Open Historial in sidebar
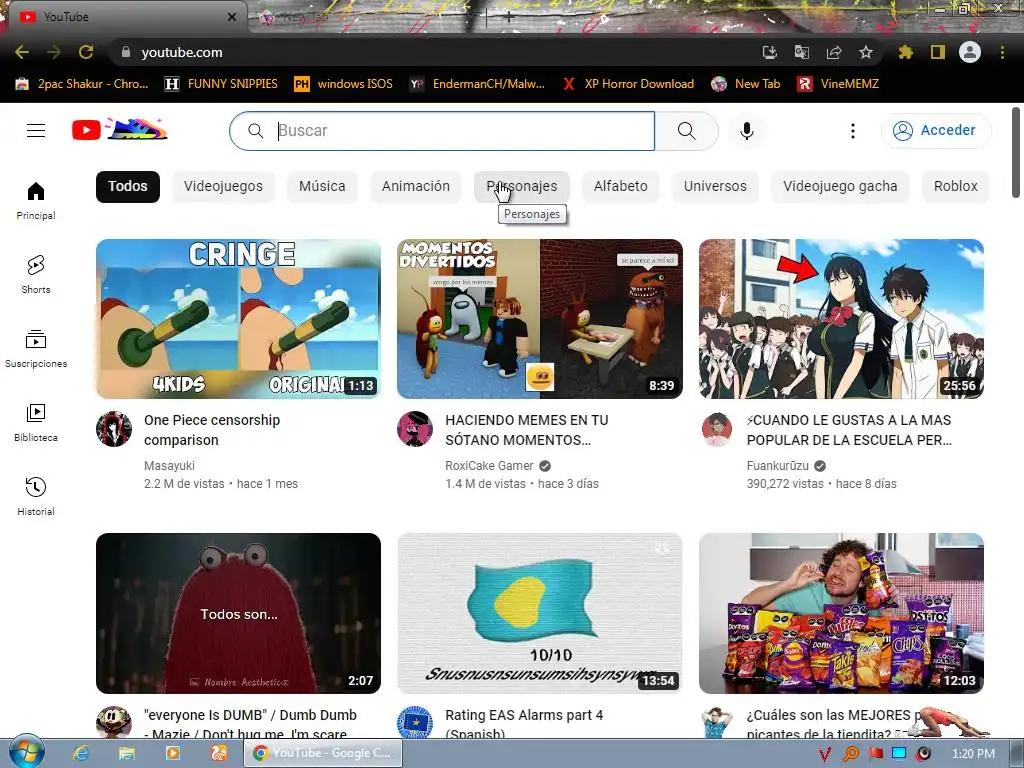The image size is (1024, 768). pos(36,496)
